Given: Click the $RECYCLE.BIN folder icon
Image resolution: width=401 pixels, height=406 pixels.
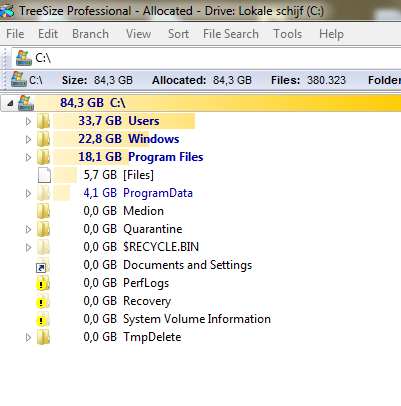Looking at the screenshot, I should (x=43, y=247).
